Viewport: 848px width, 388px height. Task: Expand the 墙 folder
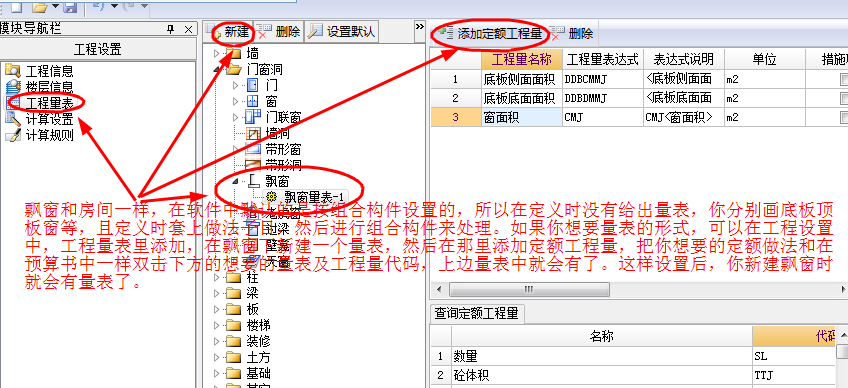coord(217,54)
